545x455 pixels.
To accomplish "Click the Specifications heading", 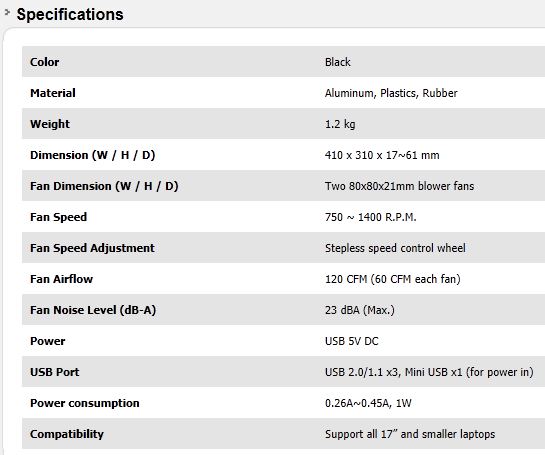I will tap(70, 15).
